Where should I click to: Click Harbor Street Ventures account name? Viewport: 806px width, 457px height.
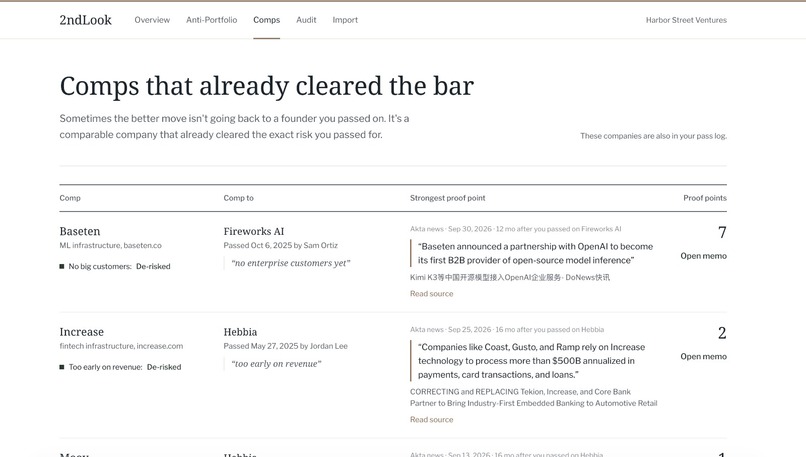point(686,20)
